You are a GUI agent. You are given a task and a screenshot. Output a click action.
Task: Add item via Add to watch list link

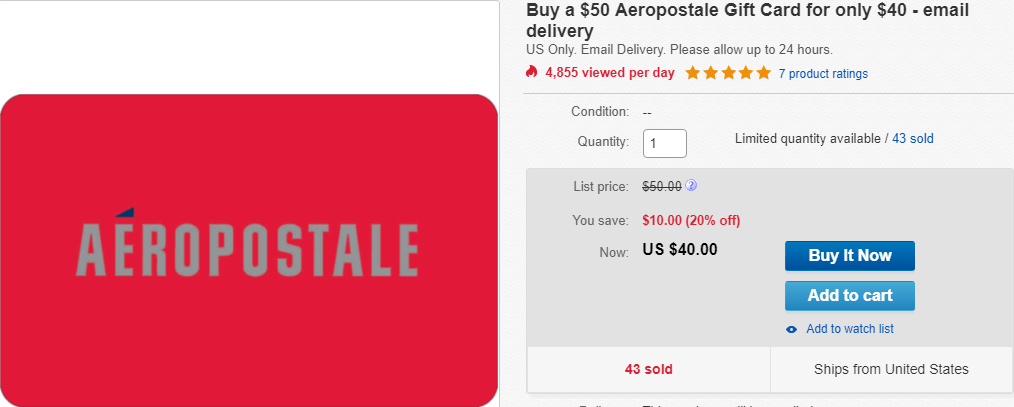tap(850, 329)
